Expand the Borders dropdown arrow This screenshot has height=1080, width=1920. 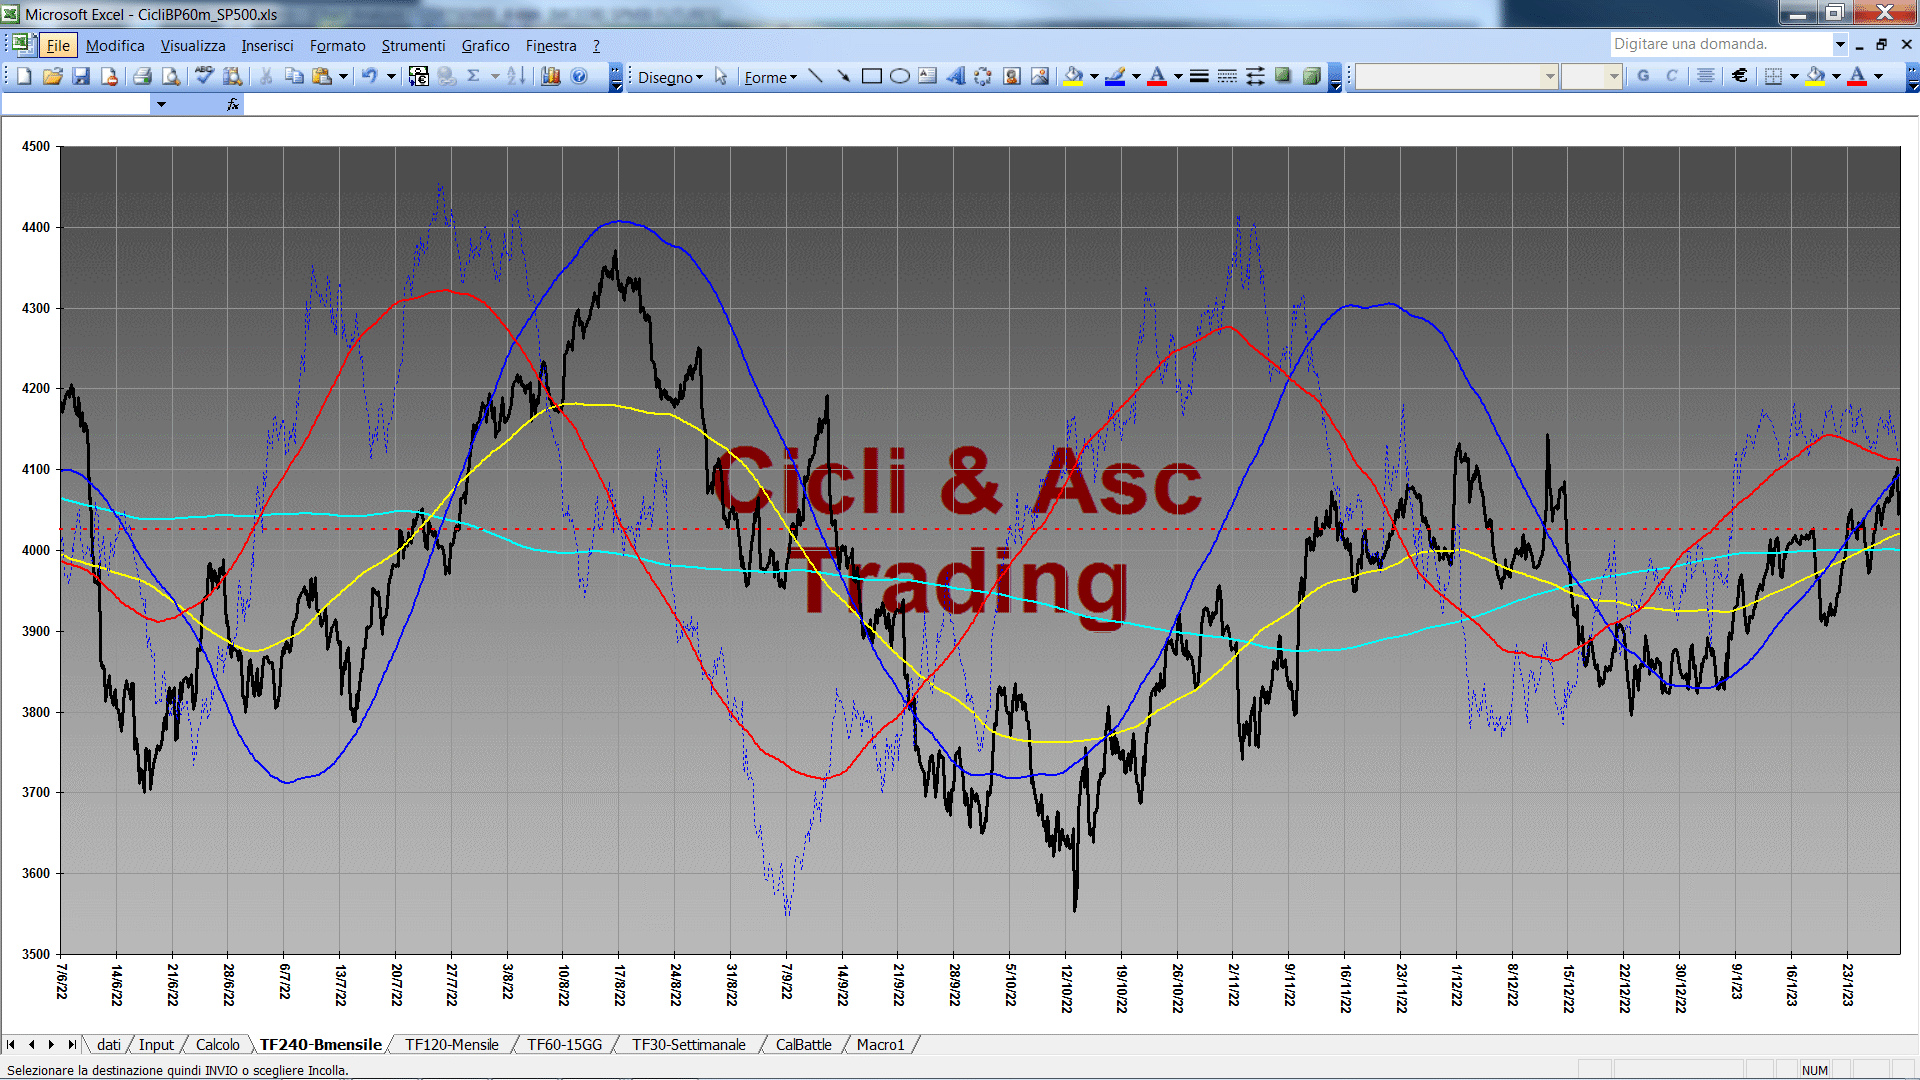pyautogui.click(x=1794, y=76)
